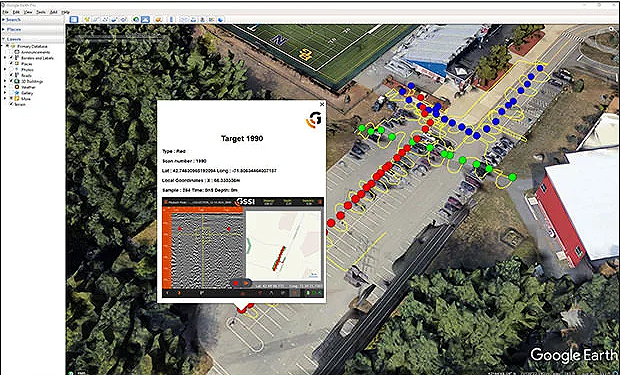The image size is (620, 375).
Task: Click the "Scan number : 1990" line
Action: [x=184, y=161]
